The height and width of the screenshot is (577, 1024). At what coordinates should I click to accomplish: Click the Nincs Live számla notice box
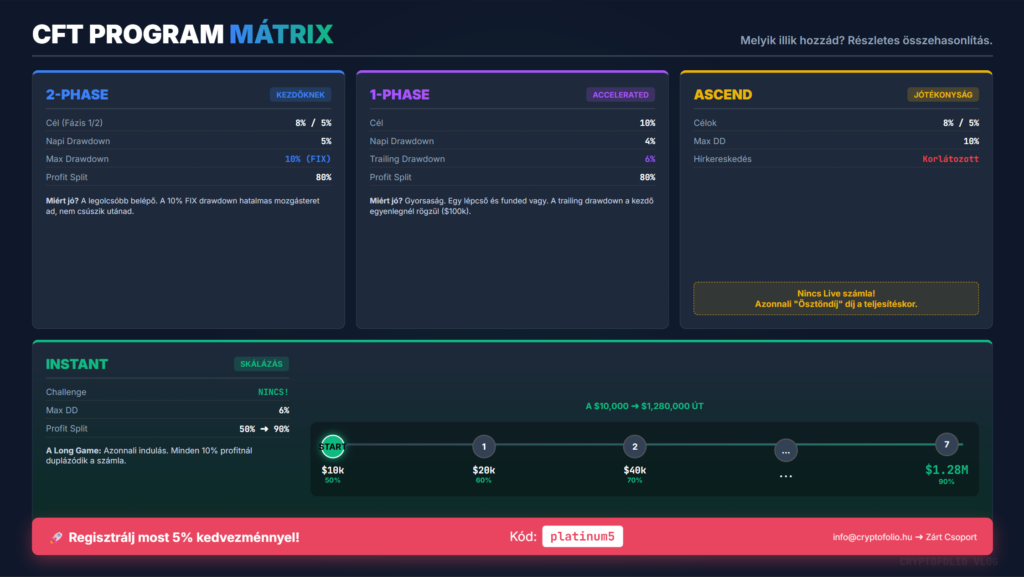pos(835,298)
